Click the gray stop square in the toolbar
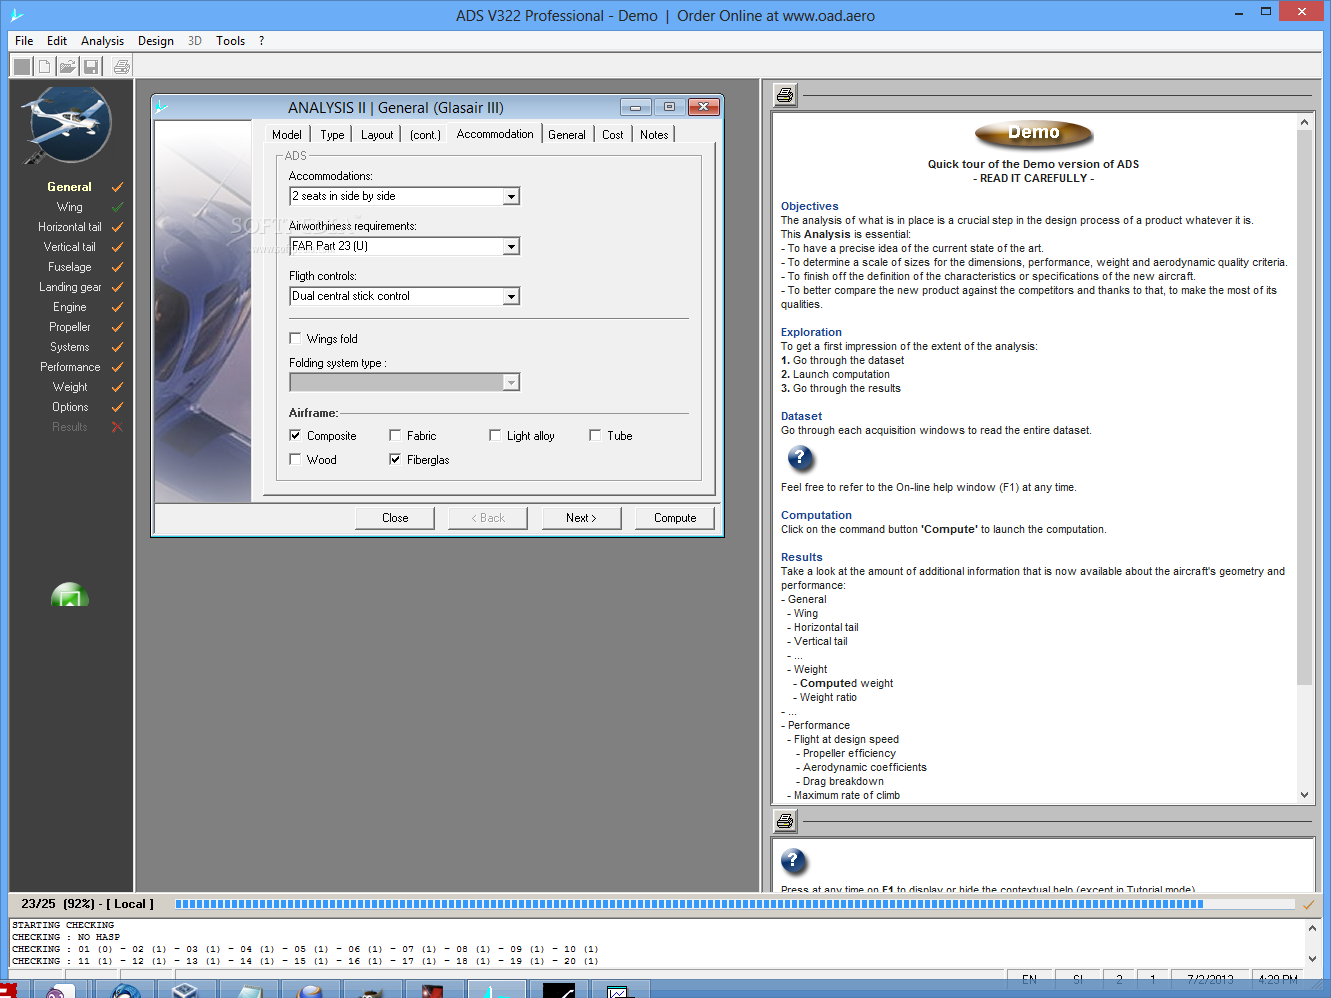The image size is (1331, 998). pyautogui.click(x=22, y=67)
